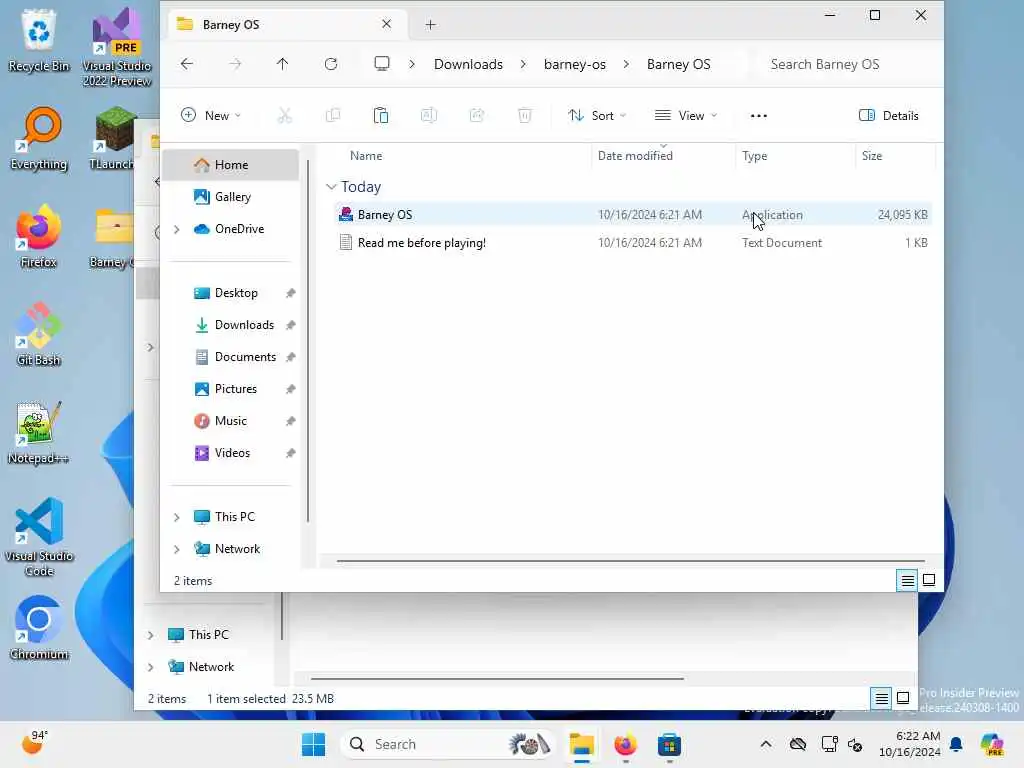Navigate to barney-os in breadcrumb

tap(575, 64)
